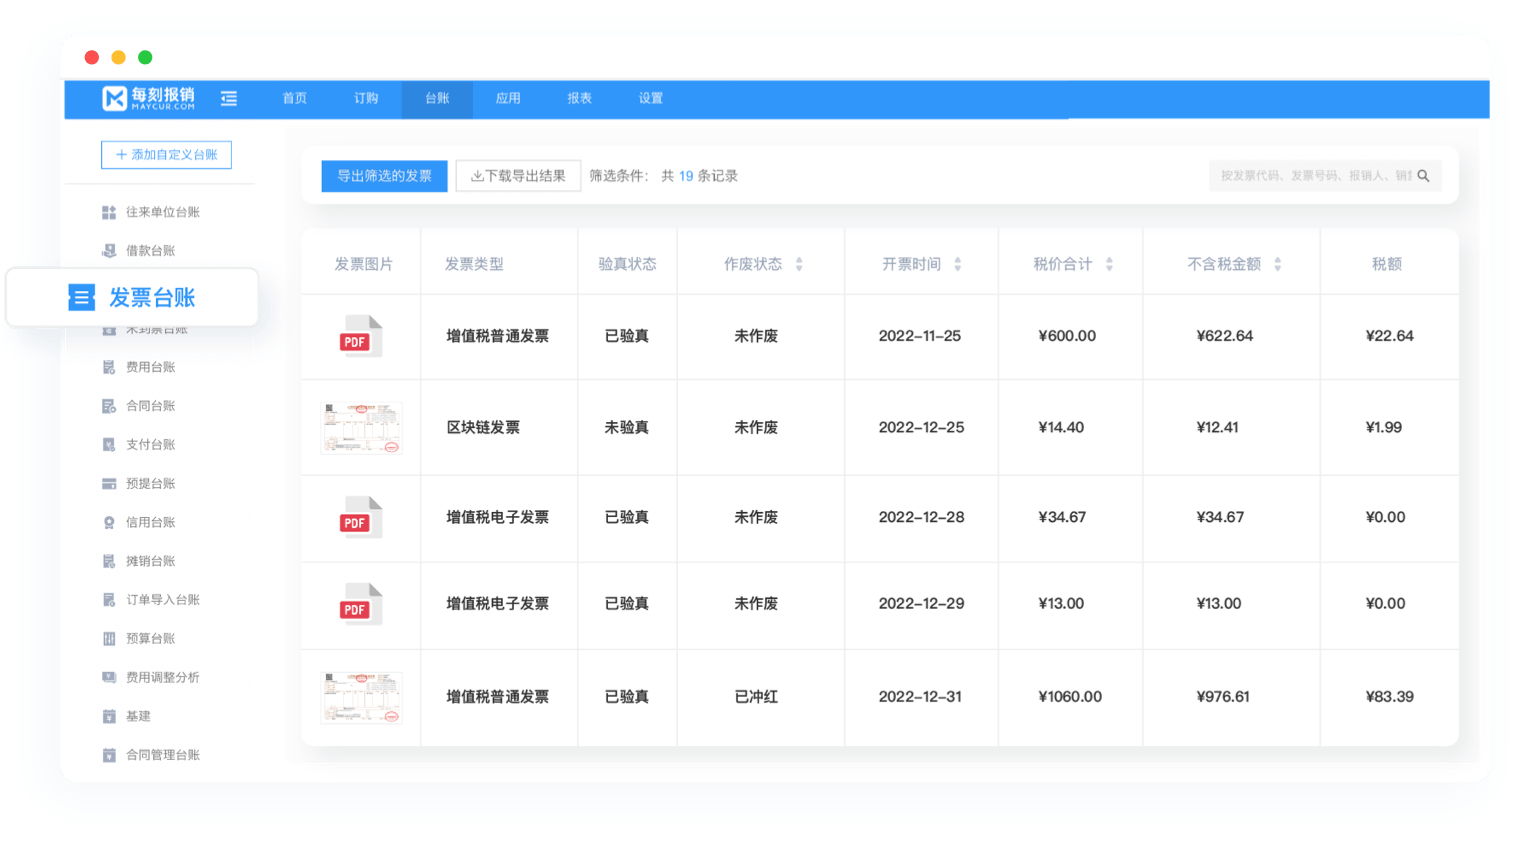
Task: Switch to the 报表 tab
Action: tap(579, 98)
